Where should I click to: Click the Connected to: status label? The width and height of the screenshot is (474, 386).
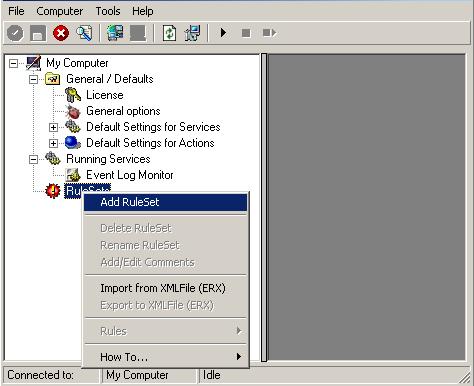pos(40,375)
